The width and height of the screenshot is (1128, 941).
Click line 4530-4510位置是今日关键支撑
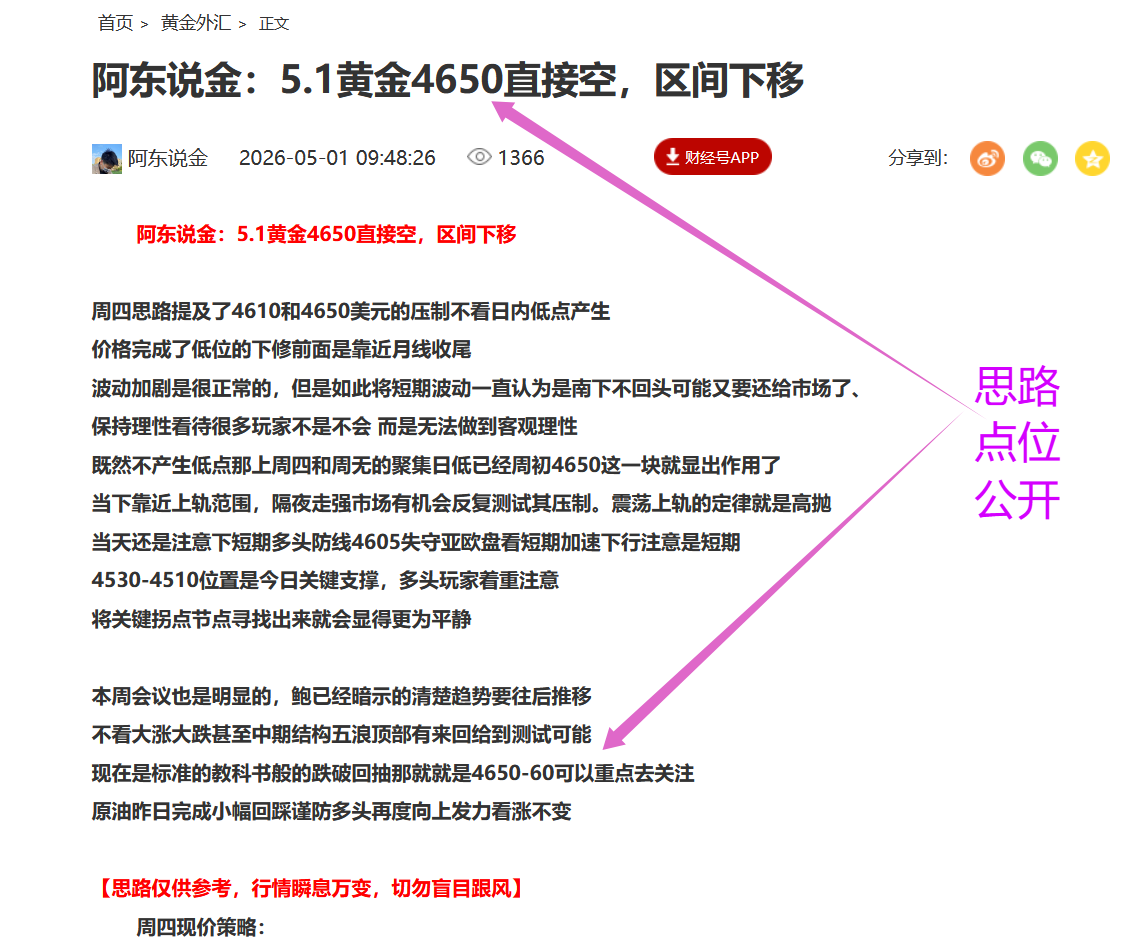point(325,581)
